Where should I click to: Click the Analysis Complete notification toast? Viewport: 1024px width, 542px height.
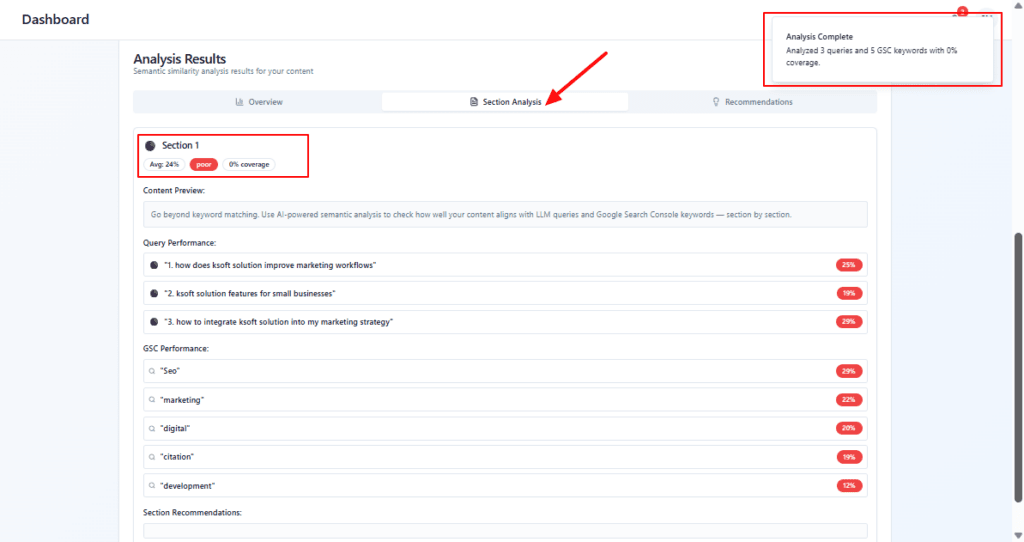click(879, 50)
